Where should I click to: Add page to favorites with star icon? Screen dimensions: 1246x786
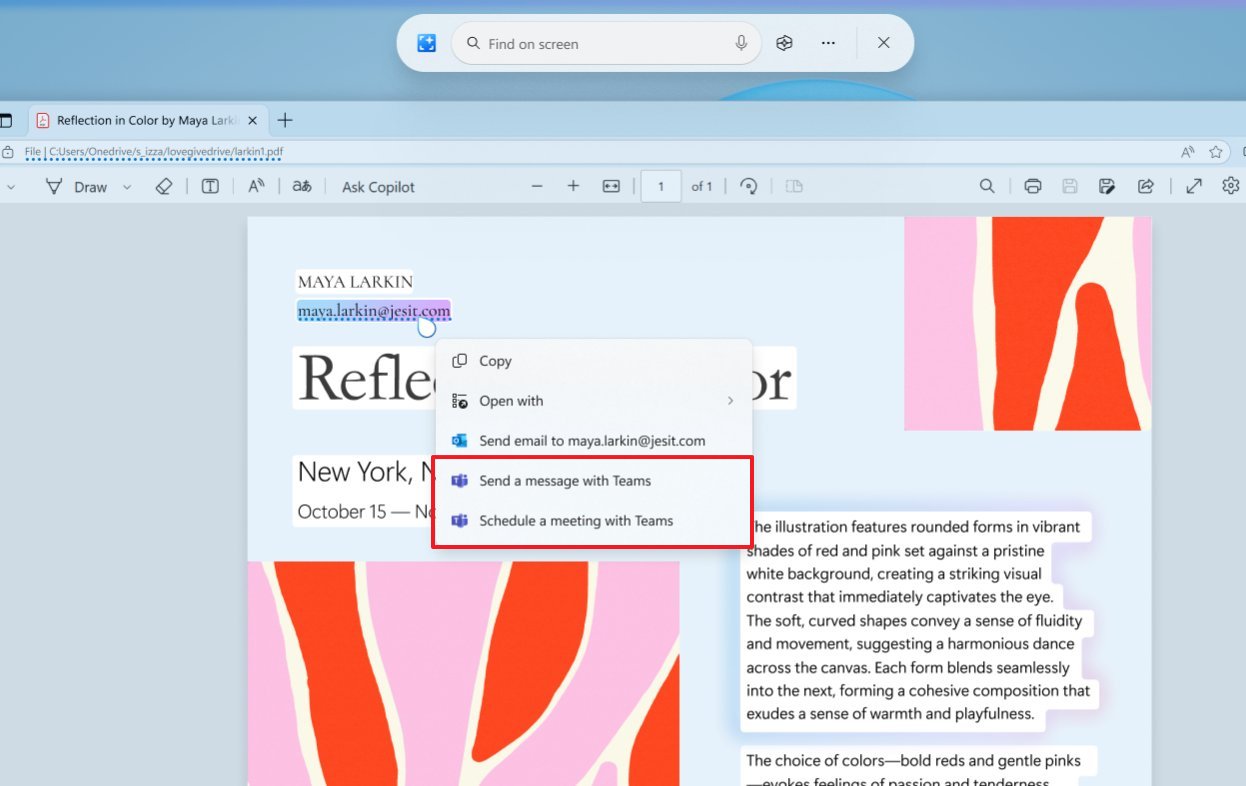[x=1216, y=152]
